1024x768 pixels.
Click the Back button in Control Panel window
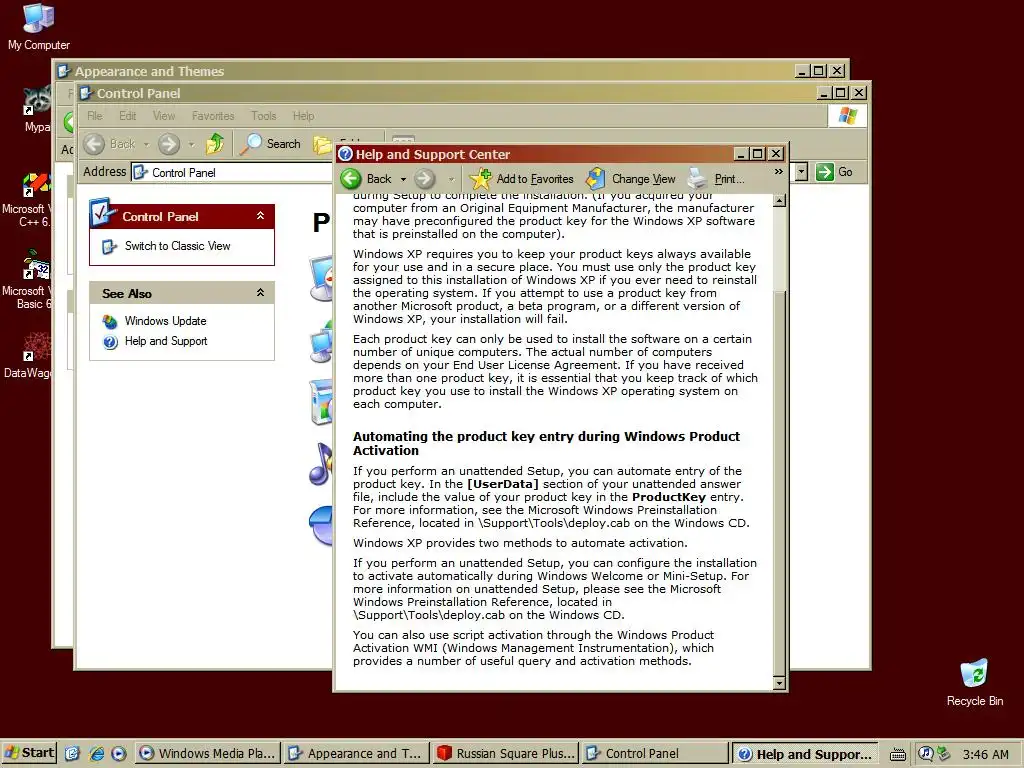(109, 144)
